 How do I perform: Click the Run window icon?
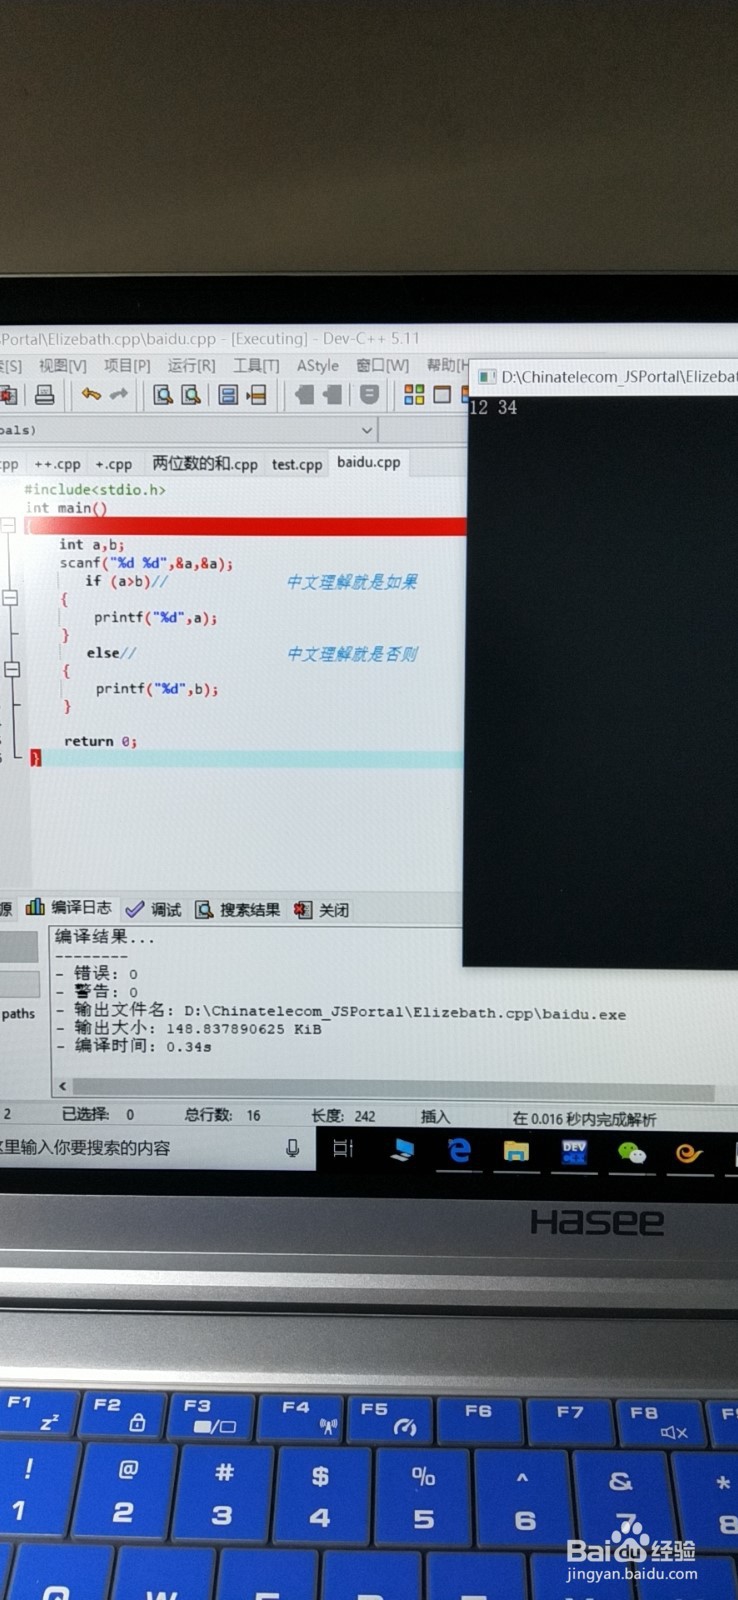click(x=442, y=395)
